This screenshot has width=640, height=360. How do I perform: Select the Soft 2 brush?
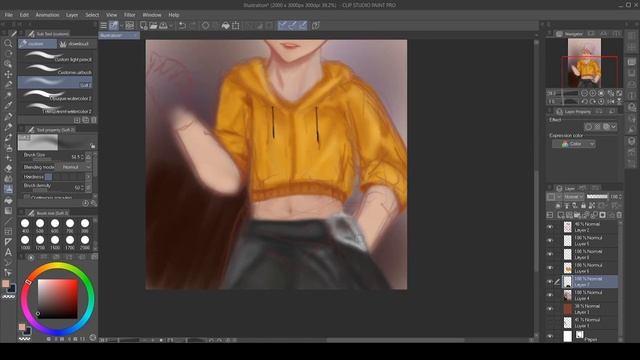[x=55, y=82]
